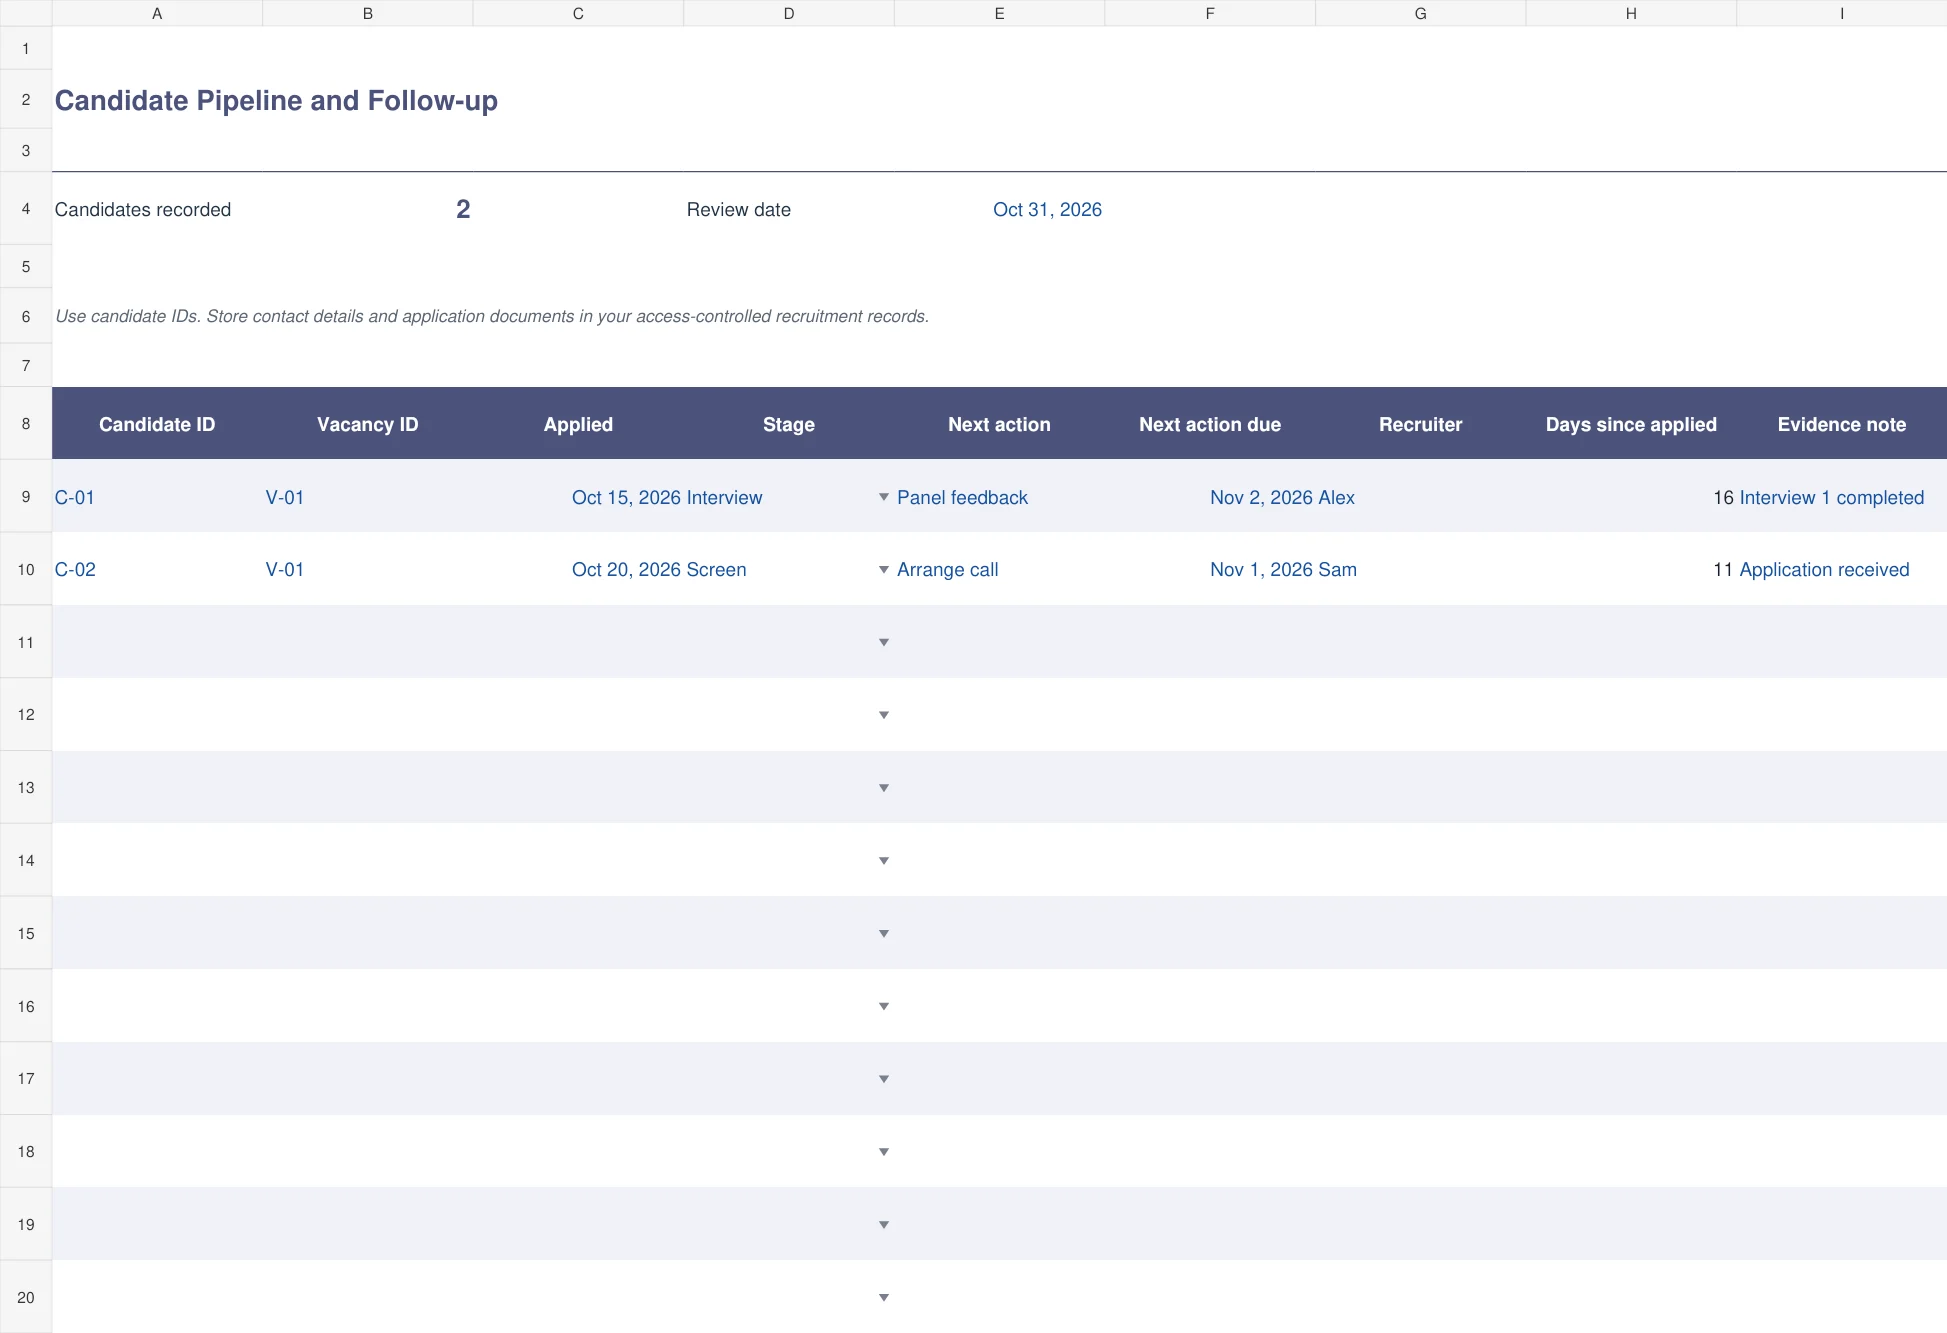Open Stage dropdown for candidate C-01
The image size is (1947, 1333).
tap(883, 497)
